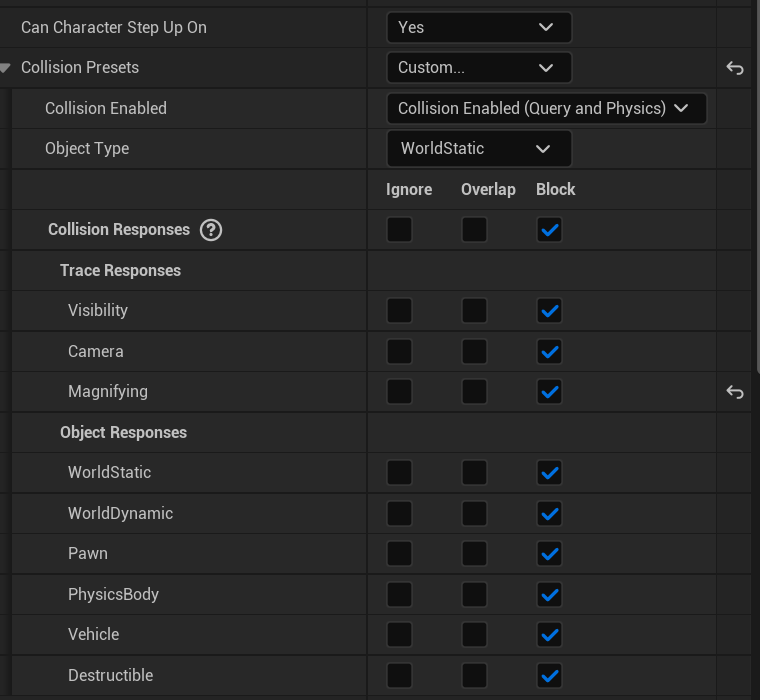Open the Object Type dropdown
The image size is (760, 700).
point(478,149)
